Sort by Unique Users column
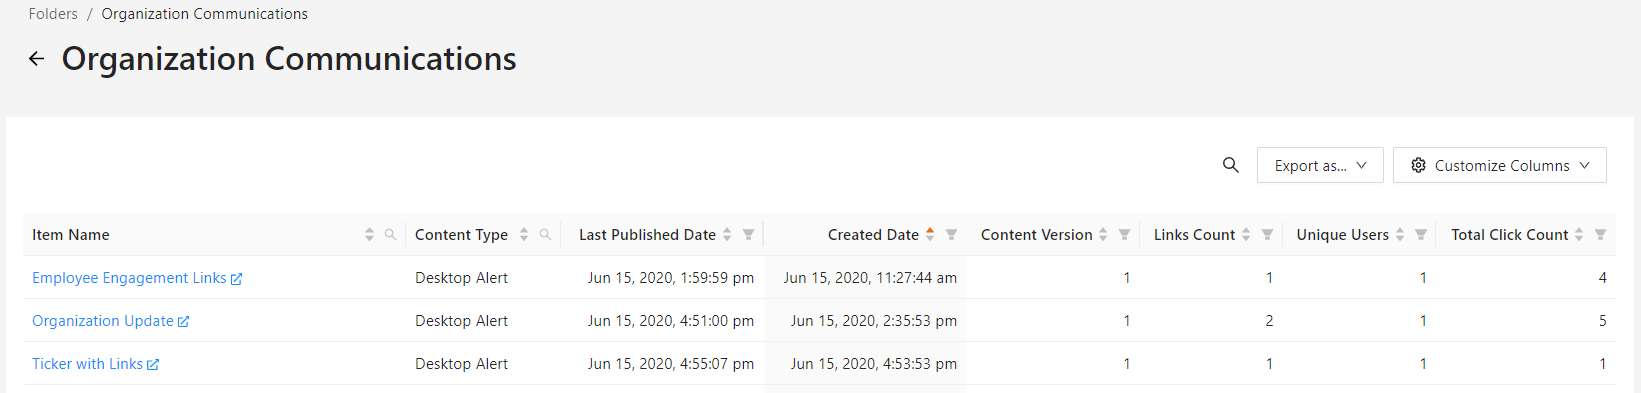1641x393 pixels. [1400, 234]
